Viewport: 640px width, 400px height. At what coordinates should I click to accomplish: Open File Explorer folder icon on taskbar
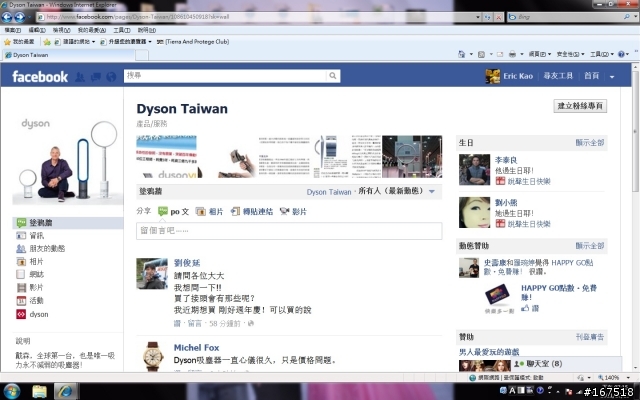click(40, 391)
